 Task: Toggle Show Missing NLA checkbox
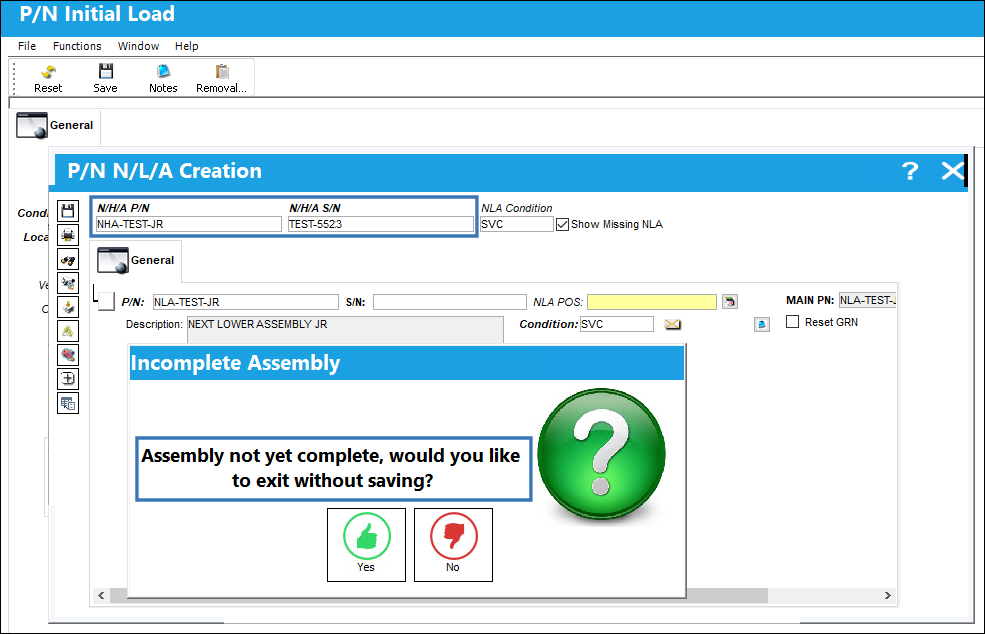(x=562, y=224)
